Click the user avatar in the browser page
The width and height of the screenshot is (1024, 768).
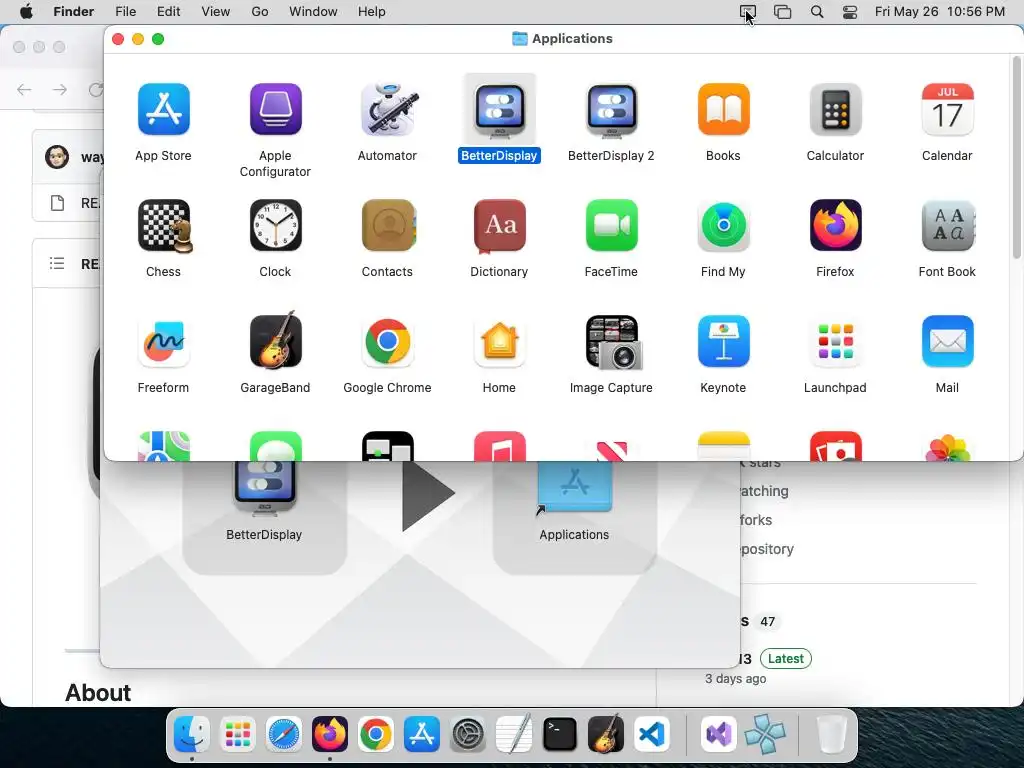tap(57, 157)
